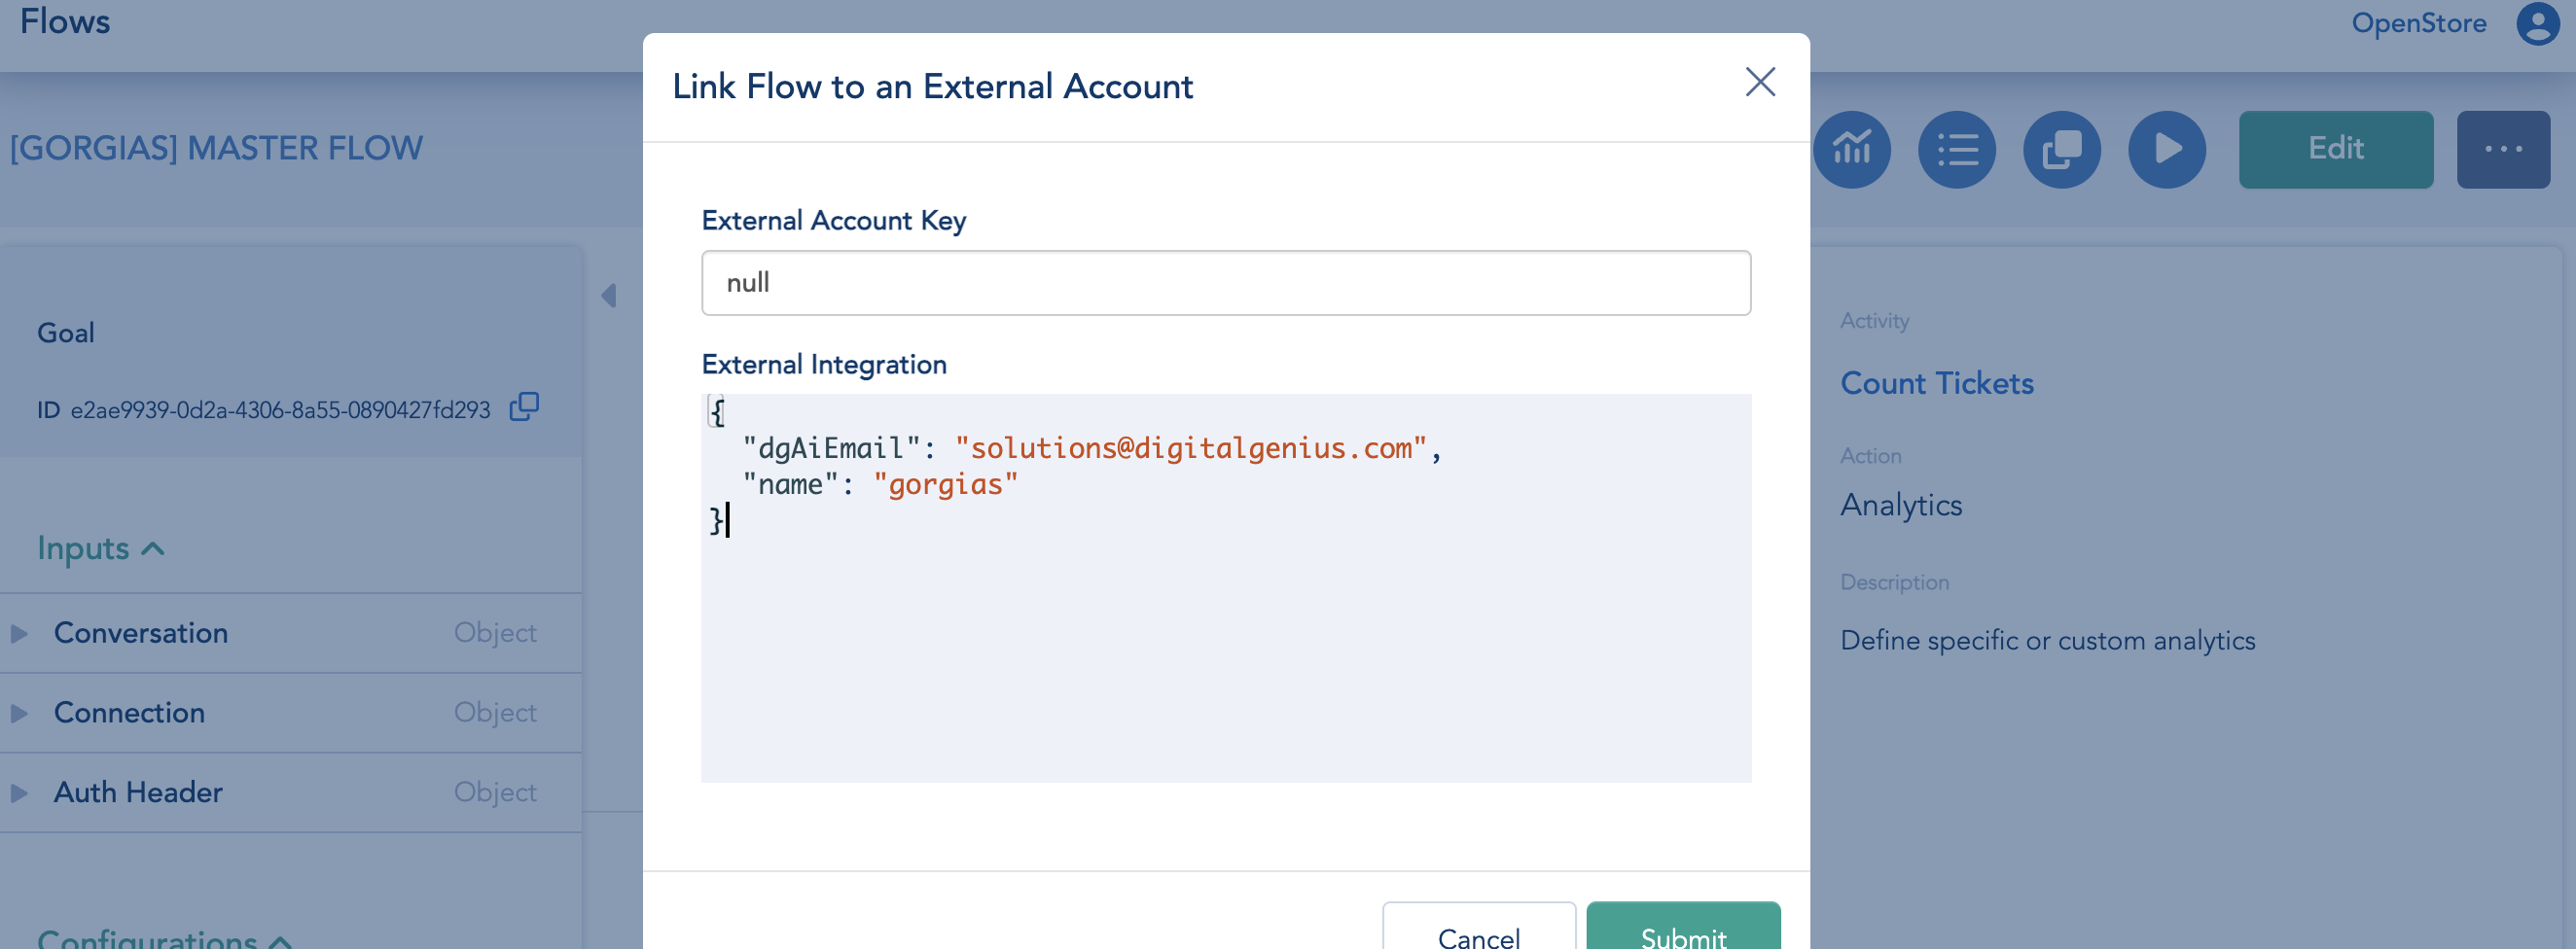Screen dimensions: 2576x949
Task: Open the OpenStore link
Action: click(2418, 23)
